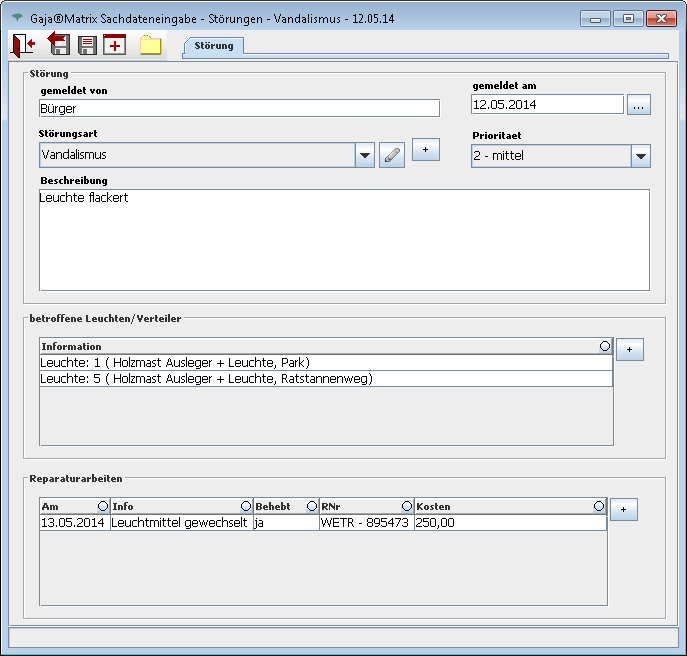Add affected Leuchte with the plus button
This screenshot has width=687, height=656.
click(x=630, y=349)
